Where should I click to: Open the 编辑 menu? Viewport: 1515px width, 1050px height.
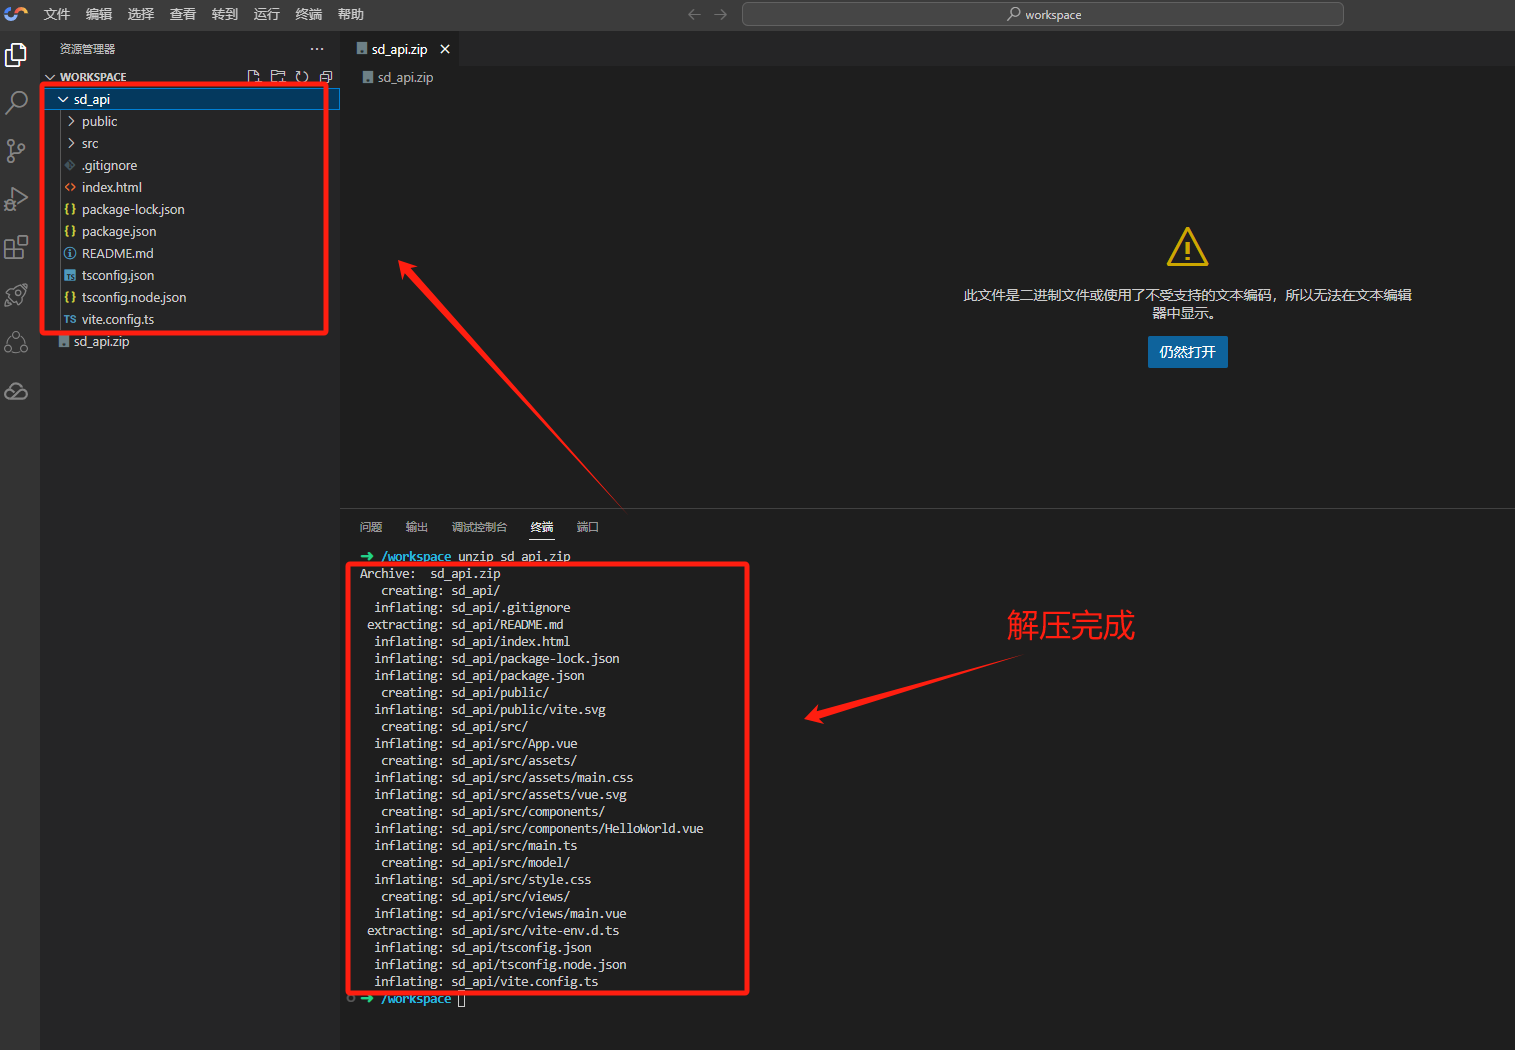click(99, 14)
